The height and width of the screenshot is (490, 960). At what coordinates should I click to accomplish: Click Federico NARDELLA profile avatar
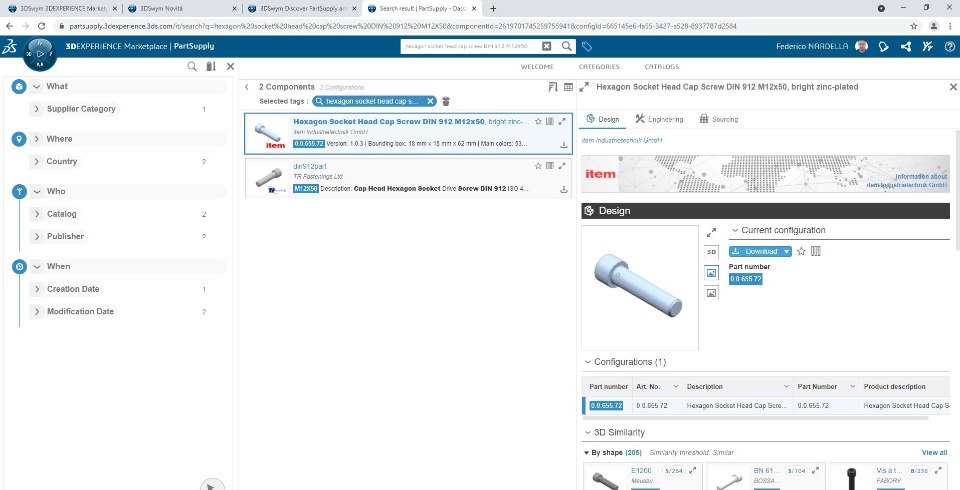(x=861, y=47)
